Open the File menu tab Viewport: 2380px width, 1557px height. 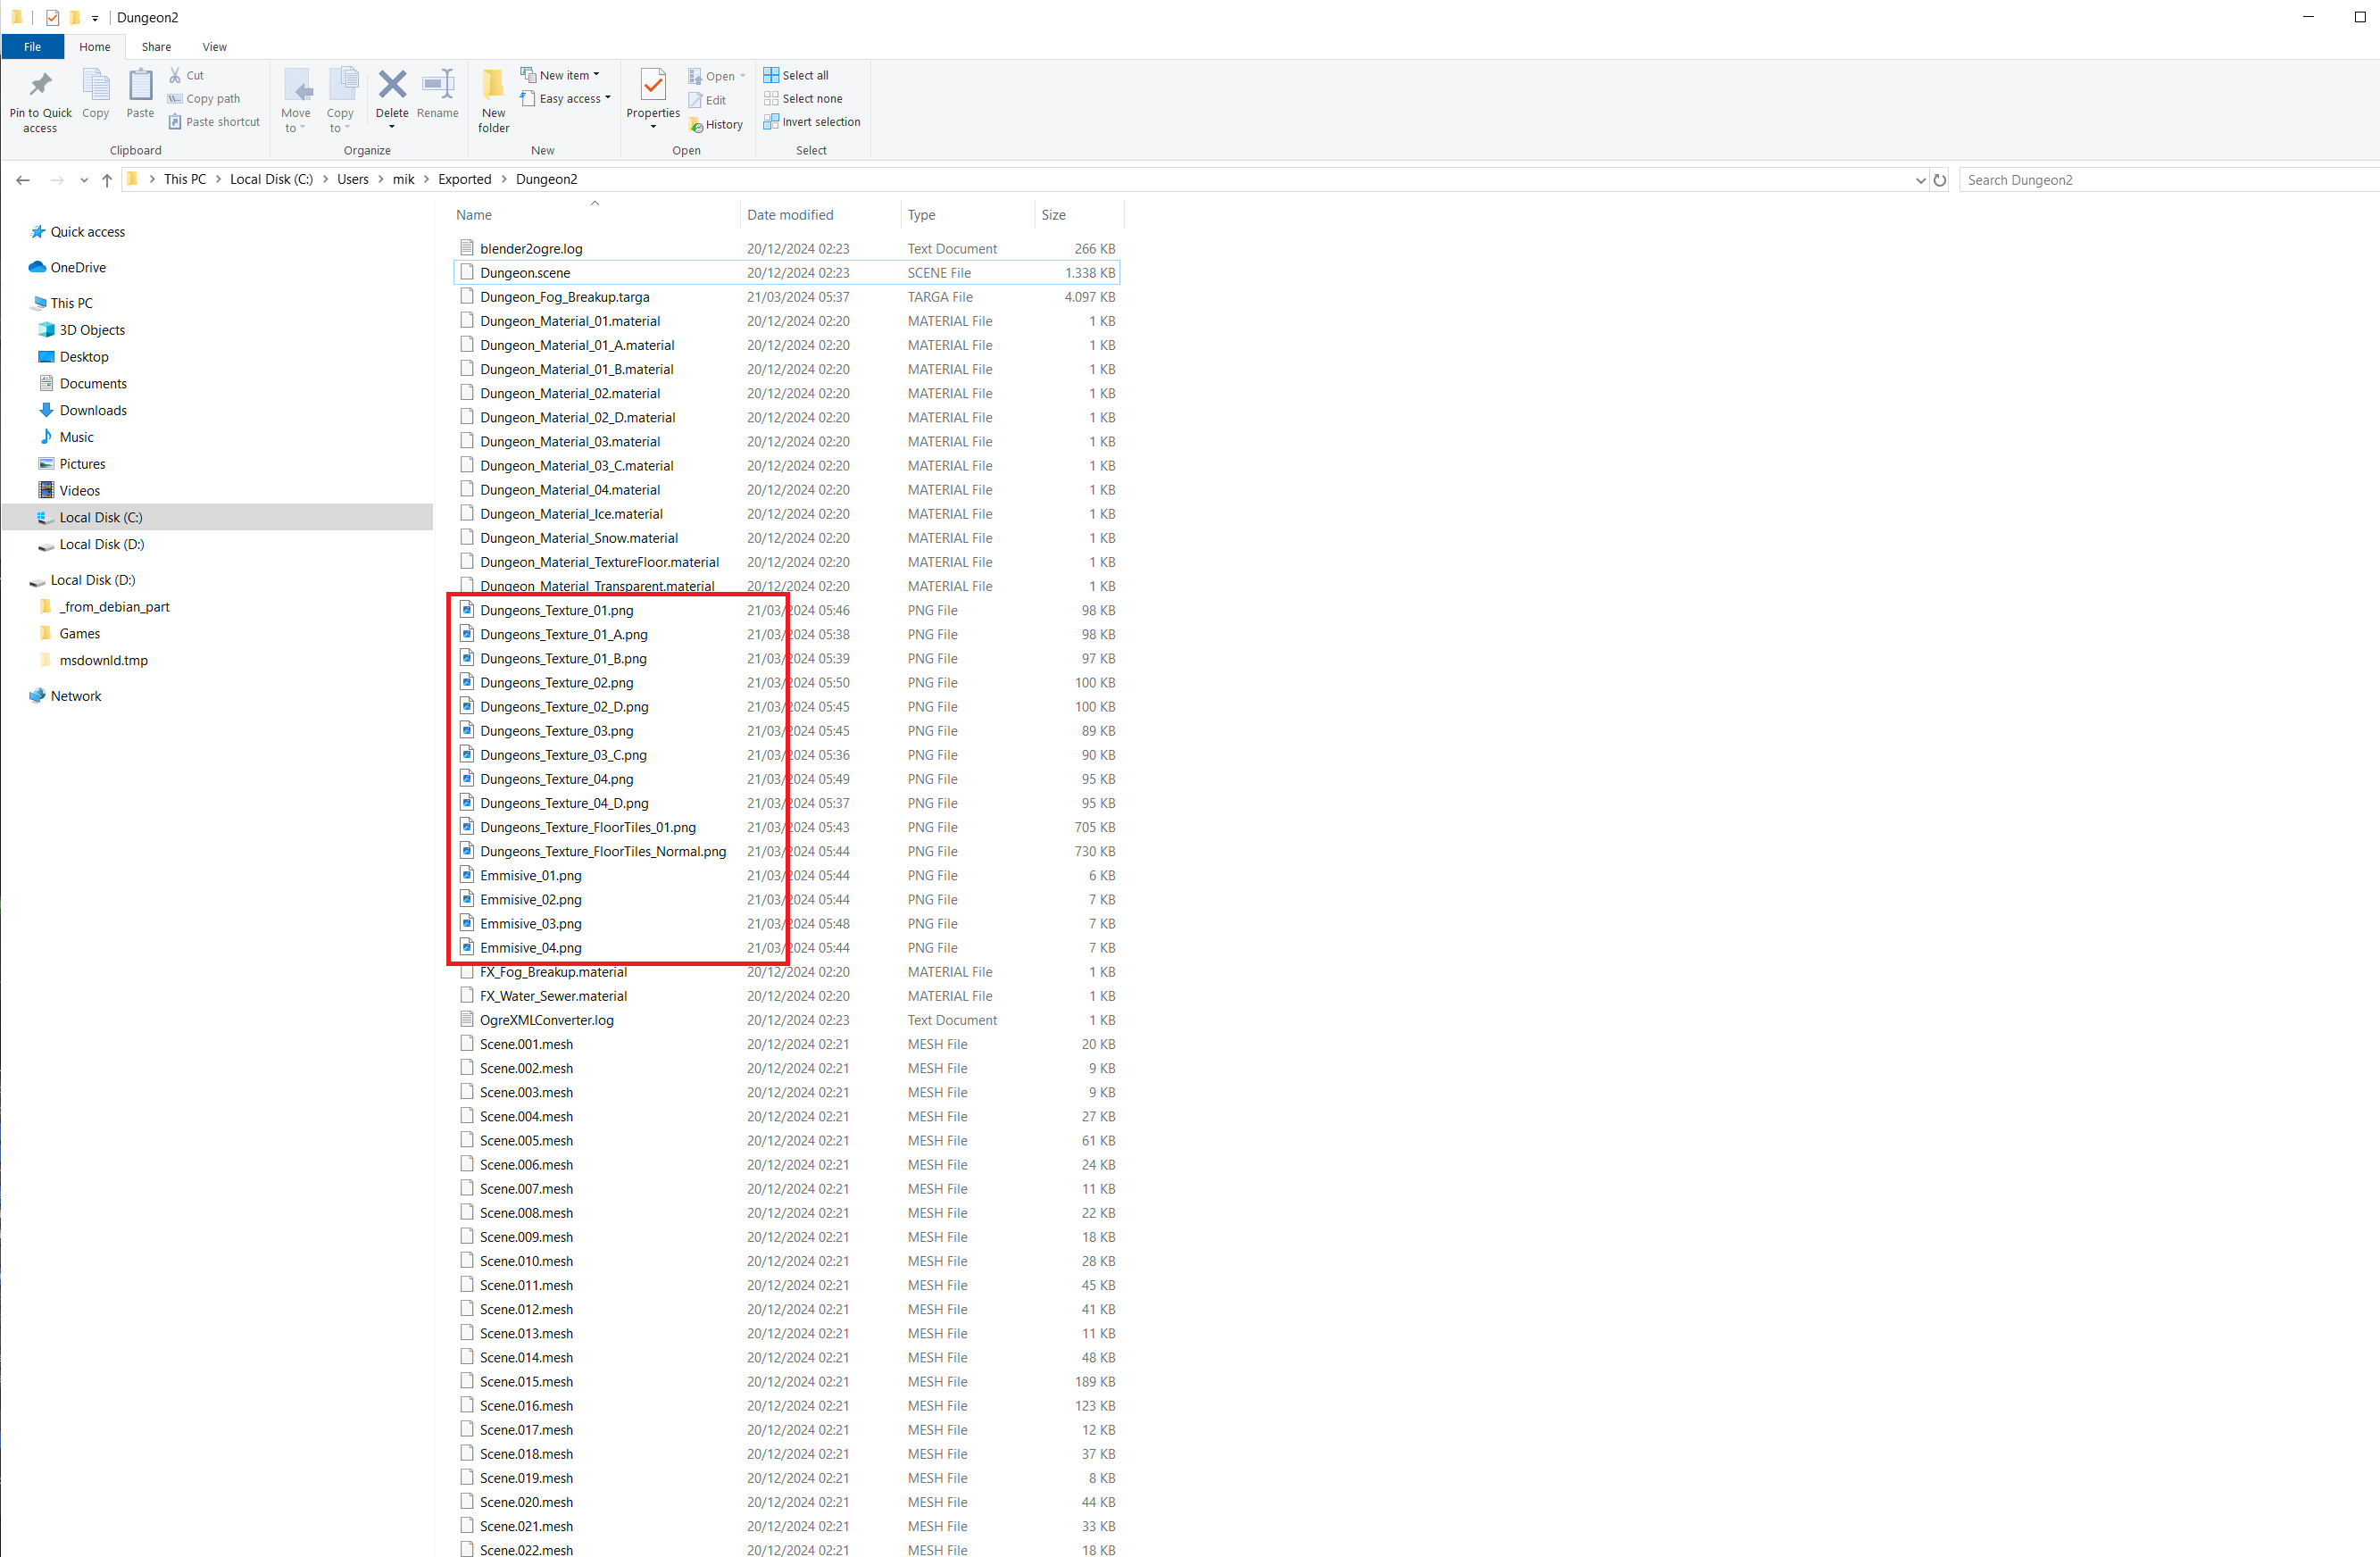click(x=33, y=47)
